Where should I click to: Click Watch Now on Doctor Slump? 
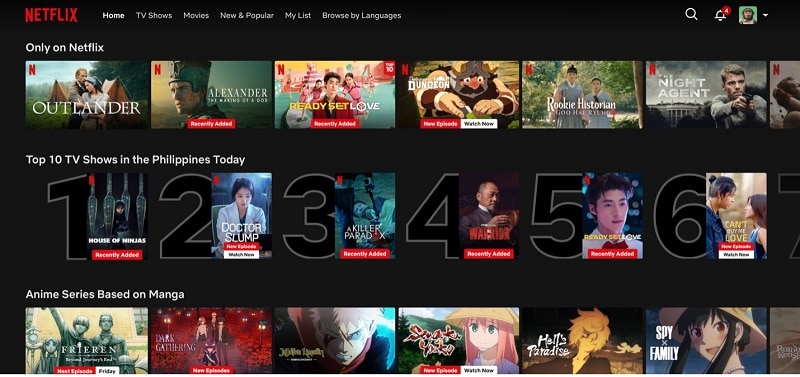coord(241,255)
